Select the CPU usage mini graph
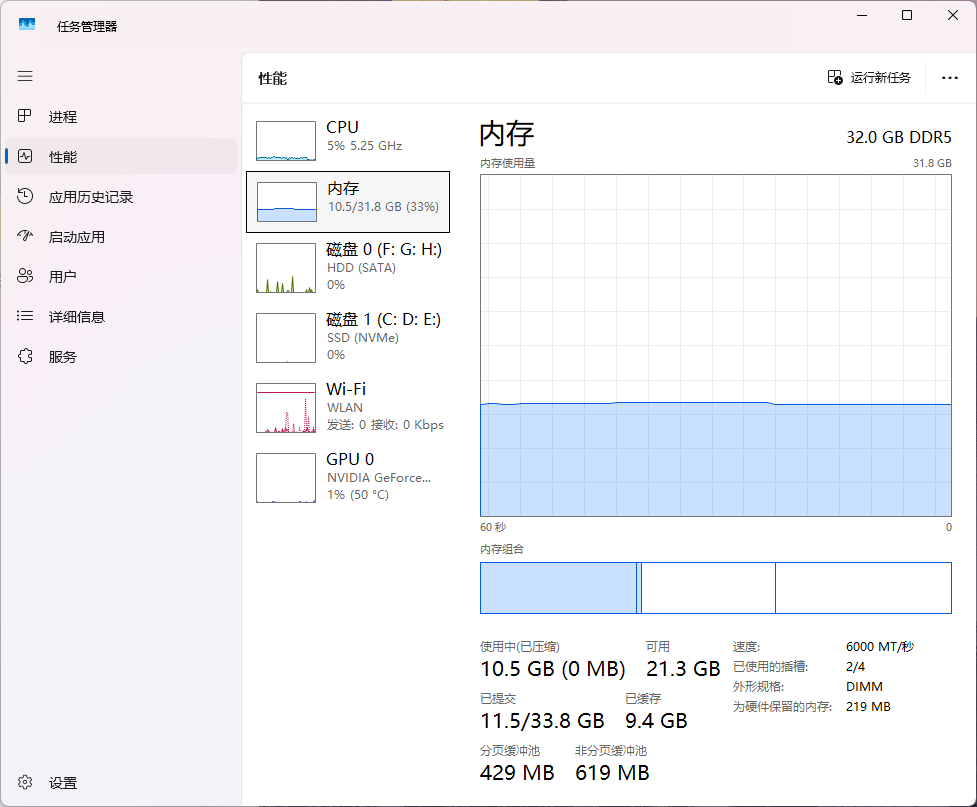Viewport: 977px width, 807px height. coord(286,141)
